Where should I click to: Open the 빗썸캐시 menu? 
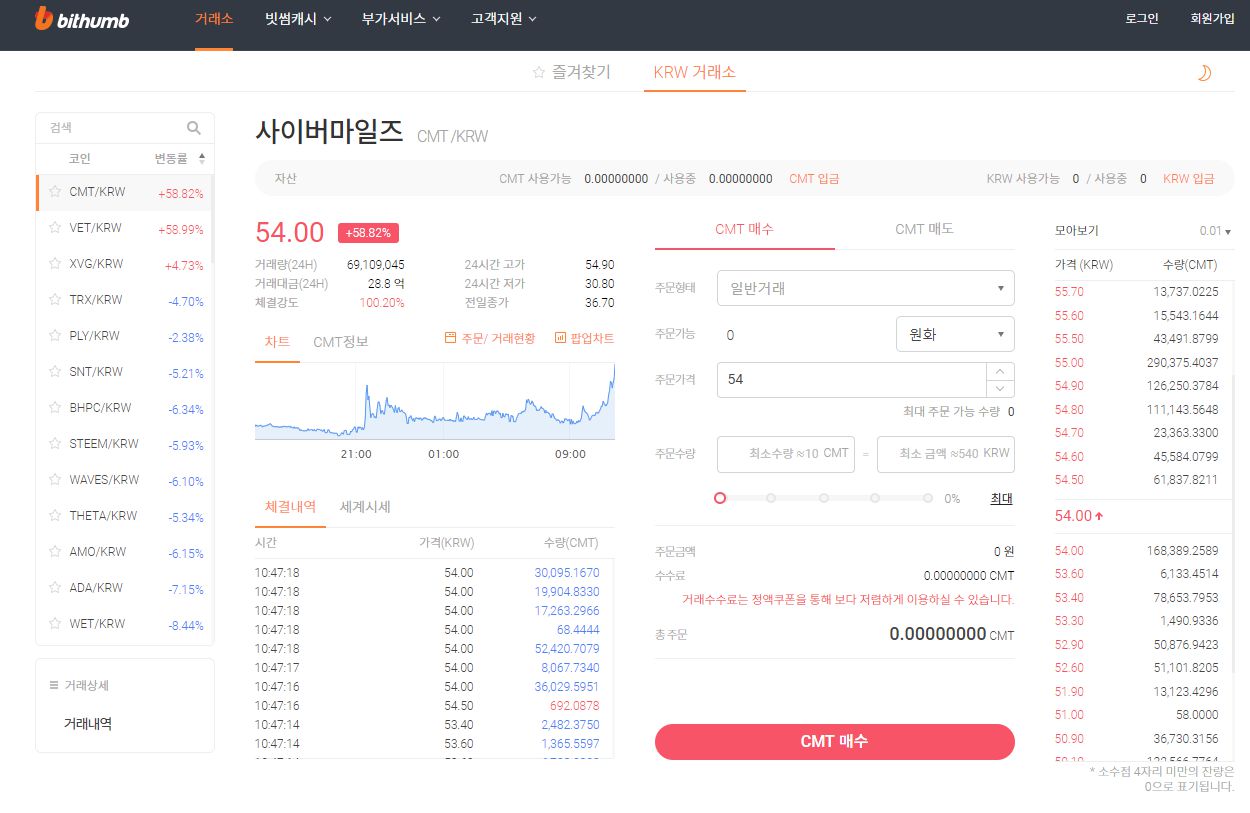point(298,19)
